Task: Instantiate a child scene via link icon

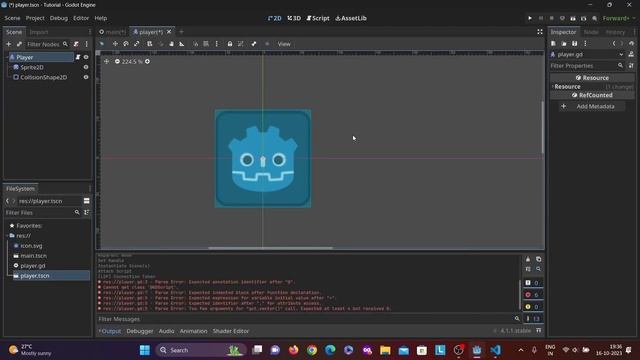Action: point(19,44)
